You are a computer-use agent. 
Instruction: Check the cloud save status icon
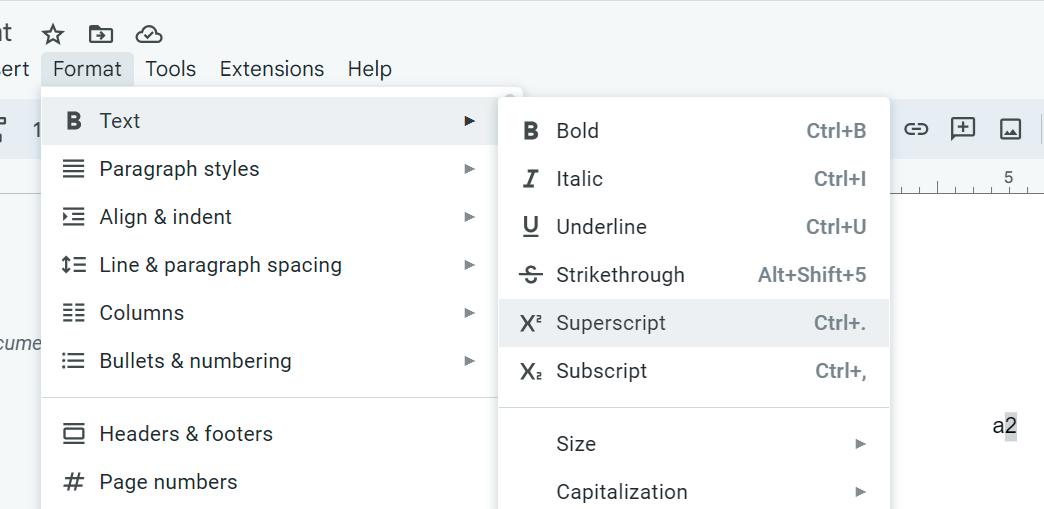[149, 34]
